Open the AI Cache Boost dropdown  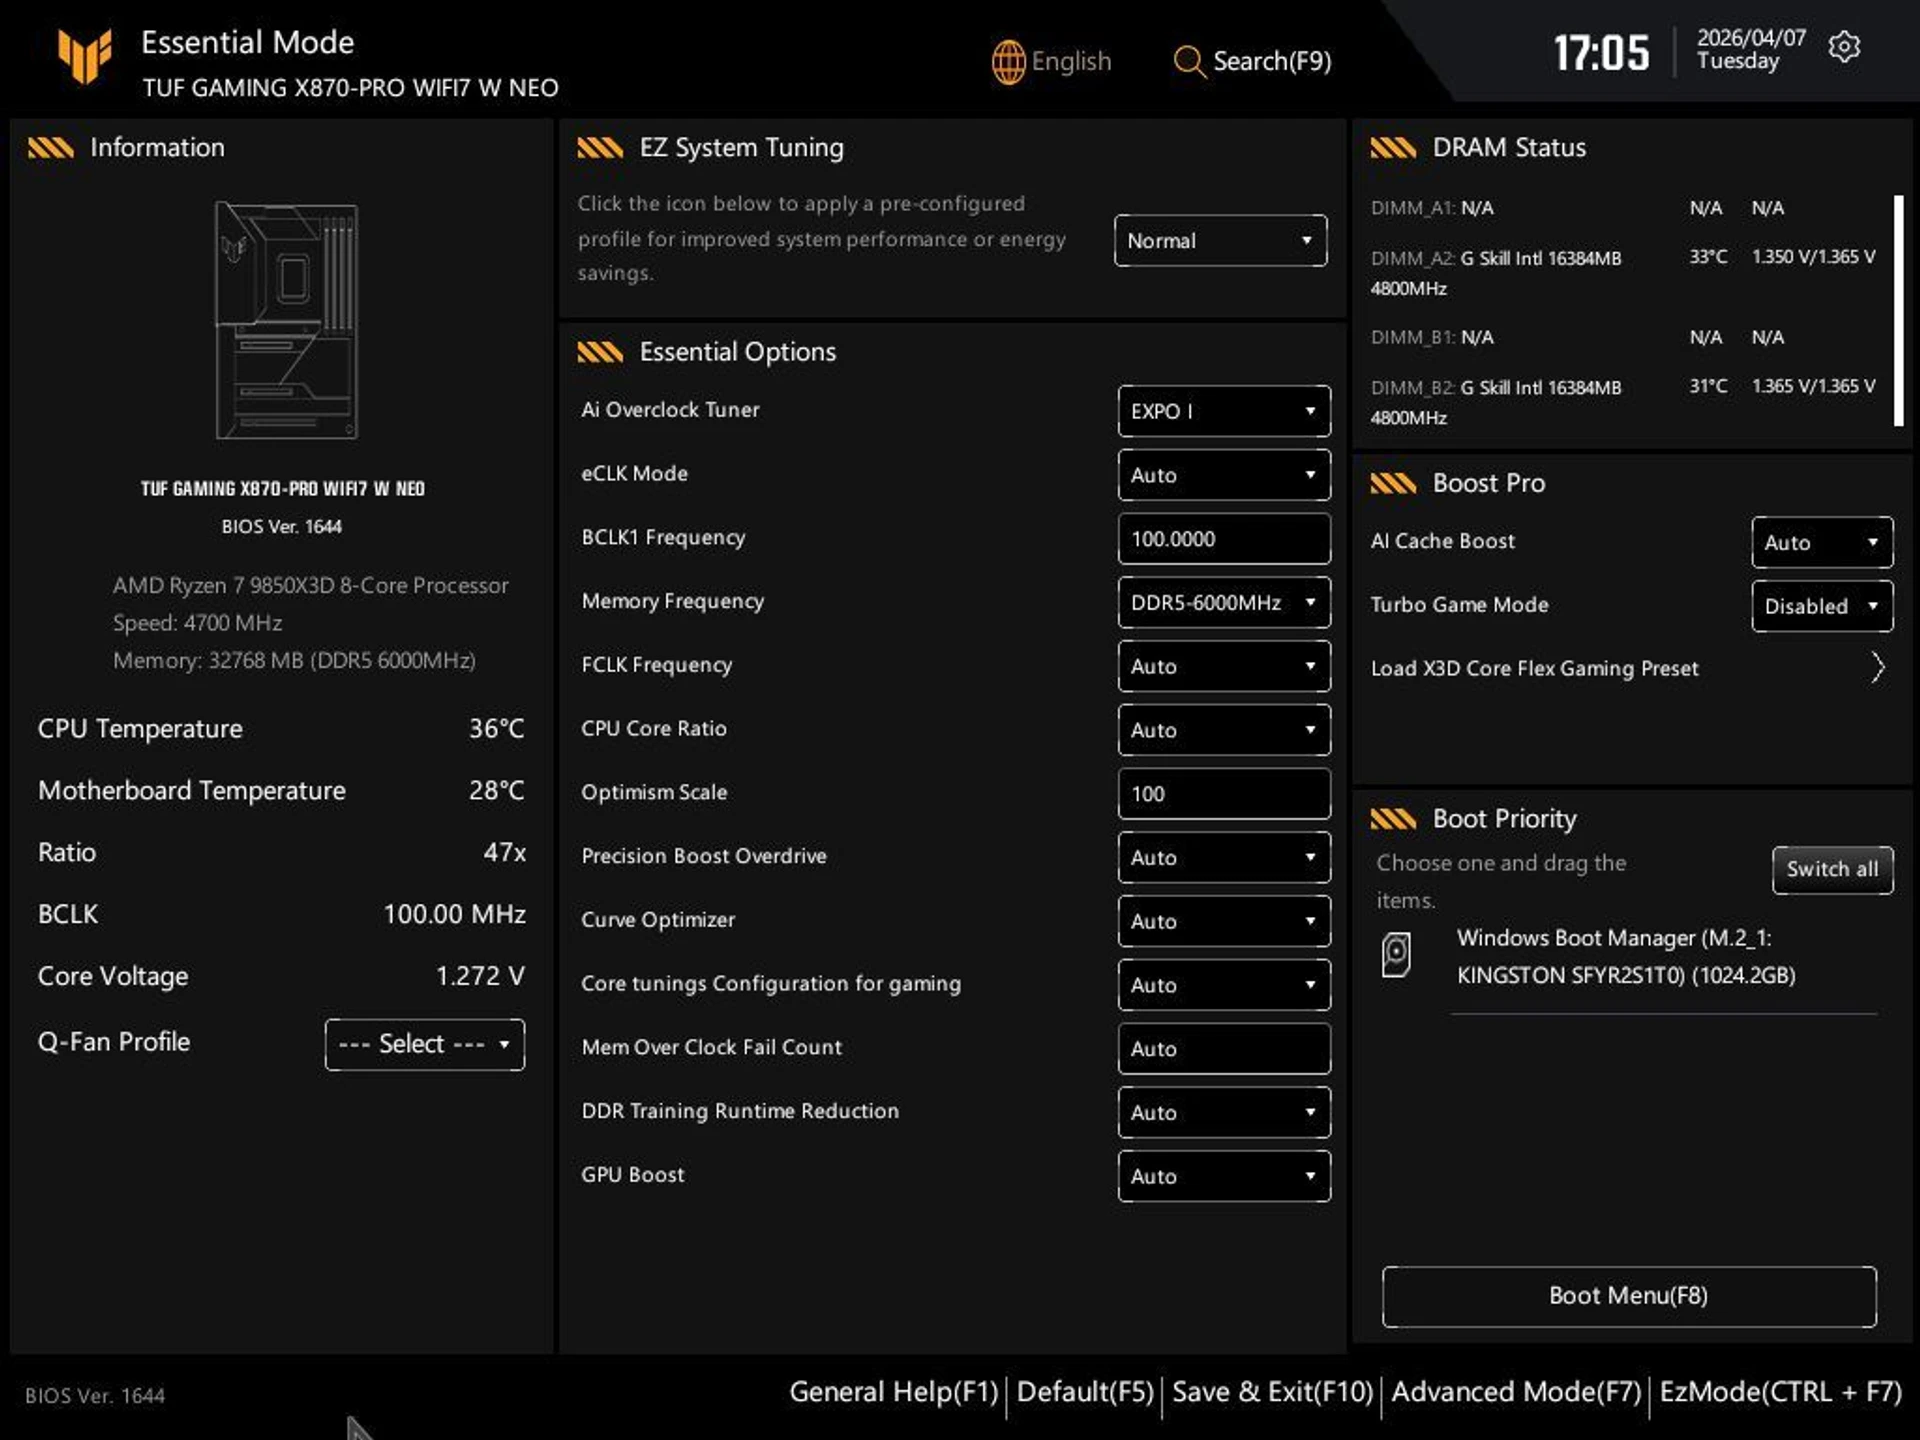pos(1822,542)
